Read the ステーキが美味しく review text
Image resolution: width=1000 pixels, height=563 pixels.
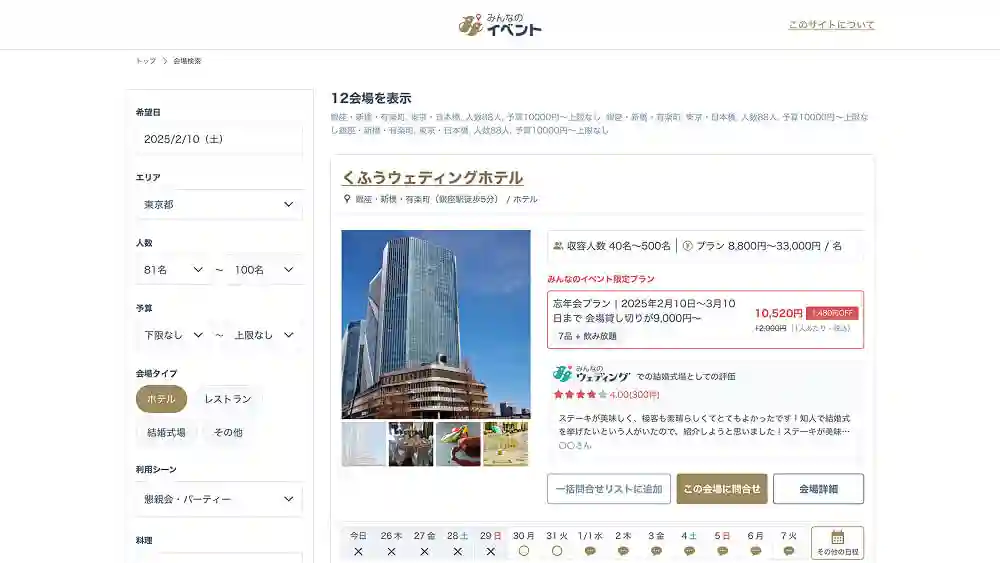pos(704,425)
